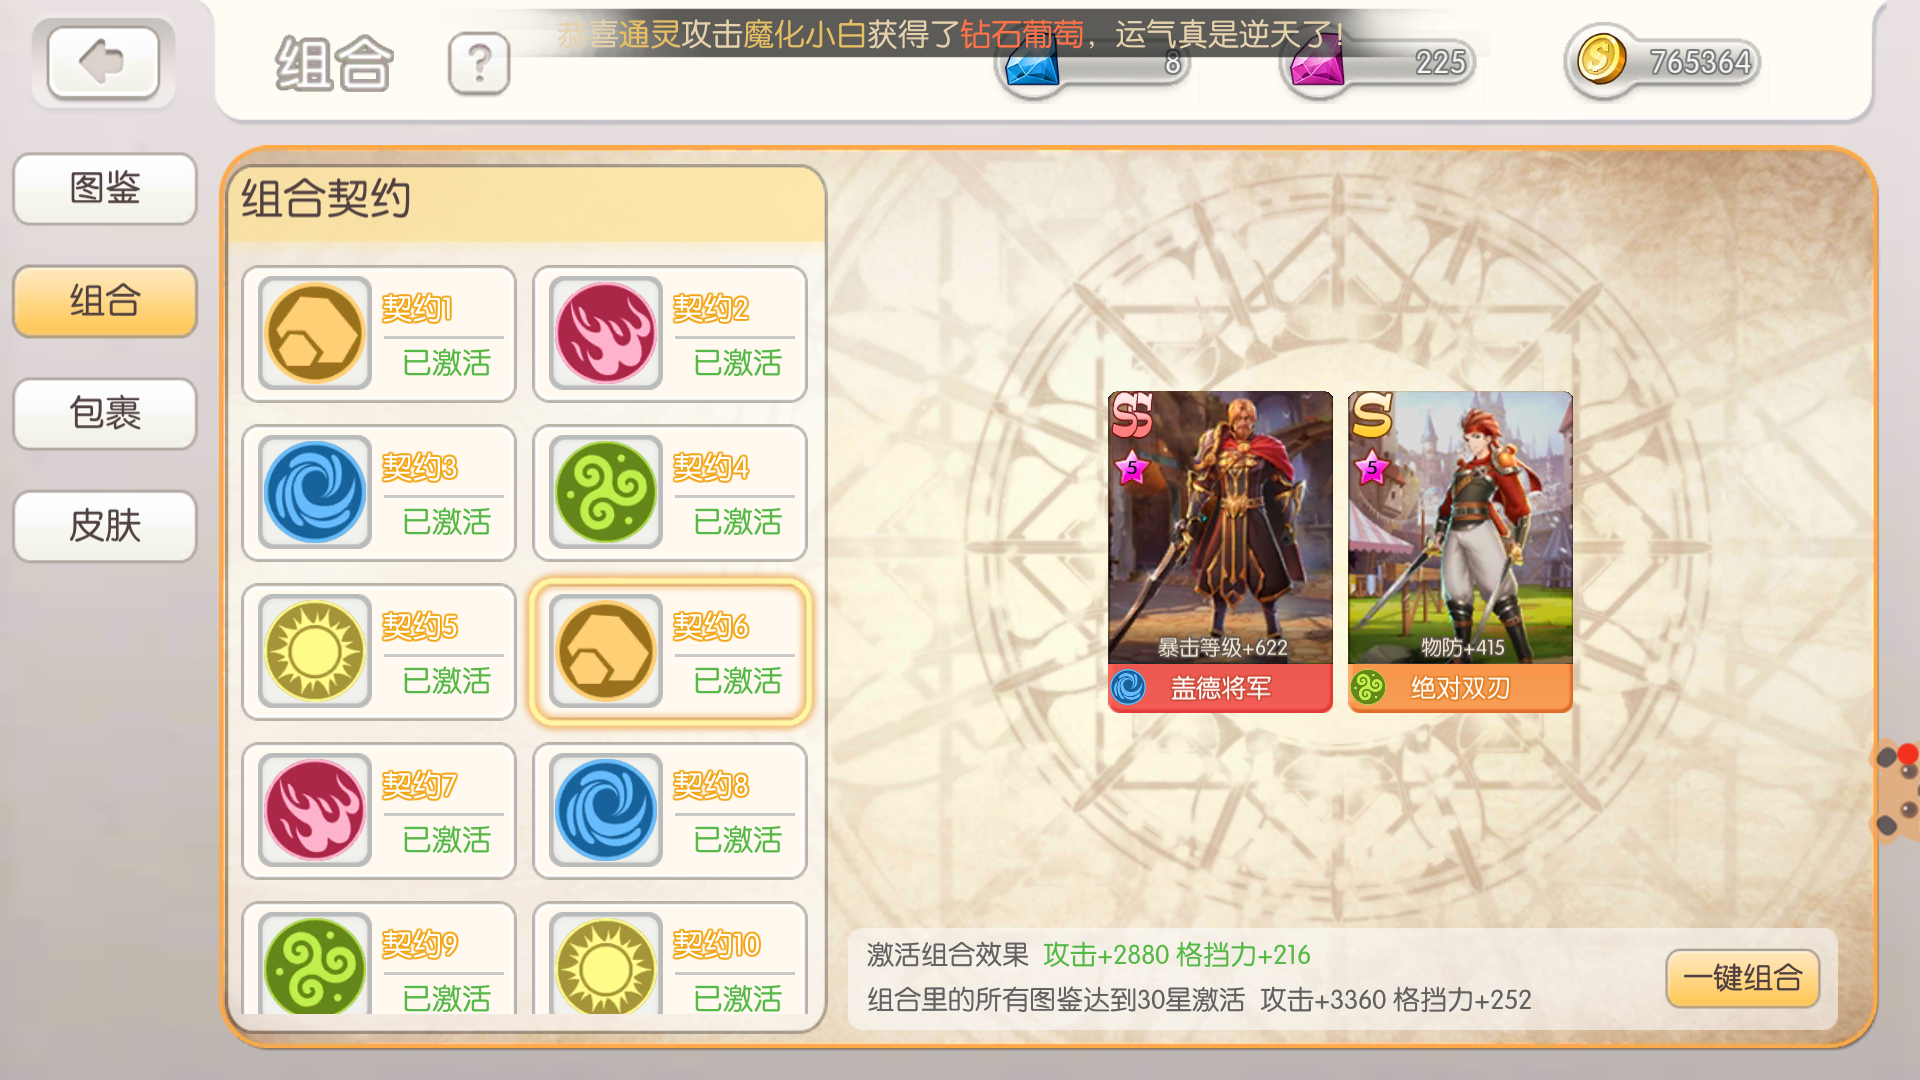Tap the pink gem currency icon
1920x1080 pixels.
(x=1316, y=68)
